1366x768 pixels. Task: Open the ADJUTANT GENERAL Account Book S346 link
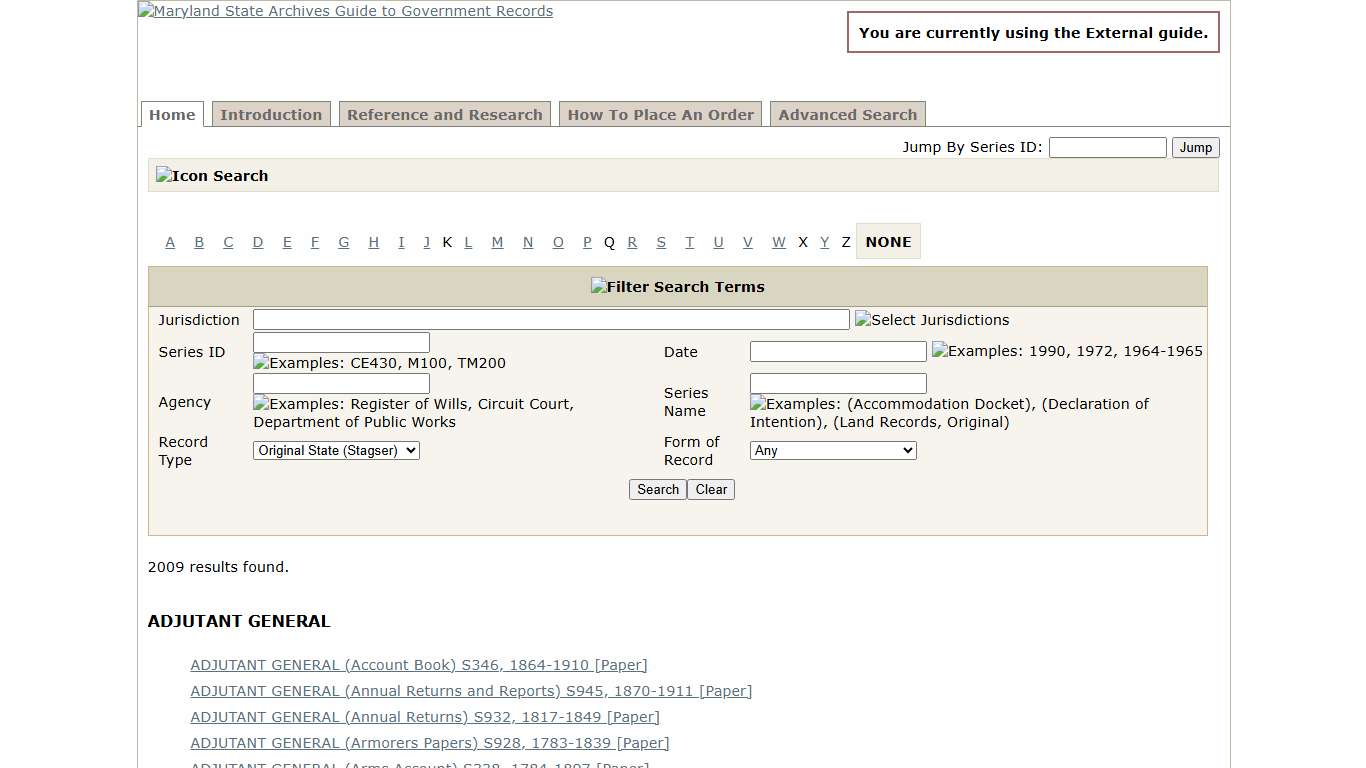(x=418, y=664)
